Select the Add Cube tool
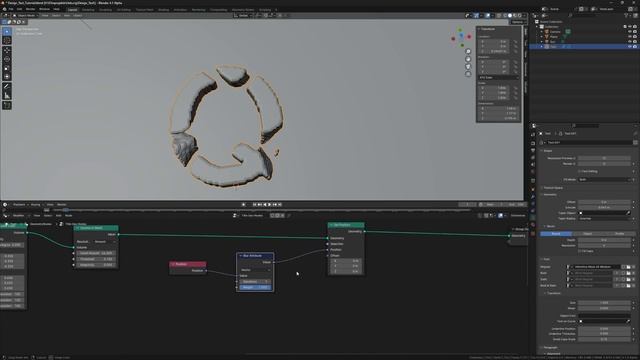This screenshot has height=360, width=640. coord(7,105)
